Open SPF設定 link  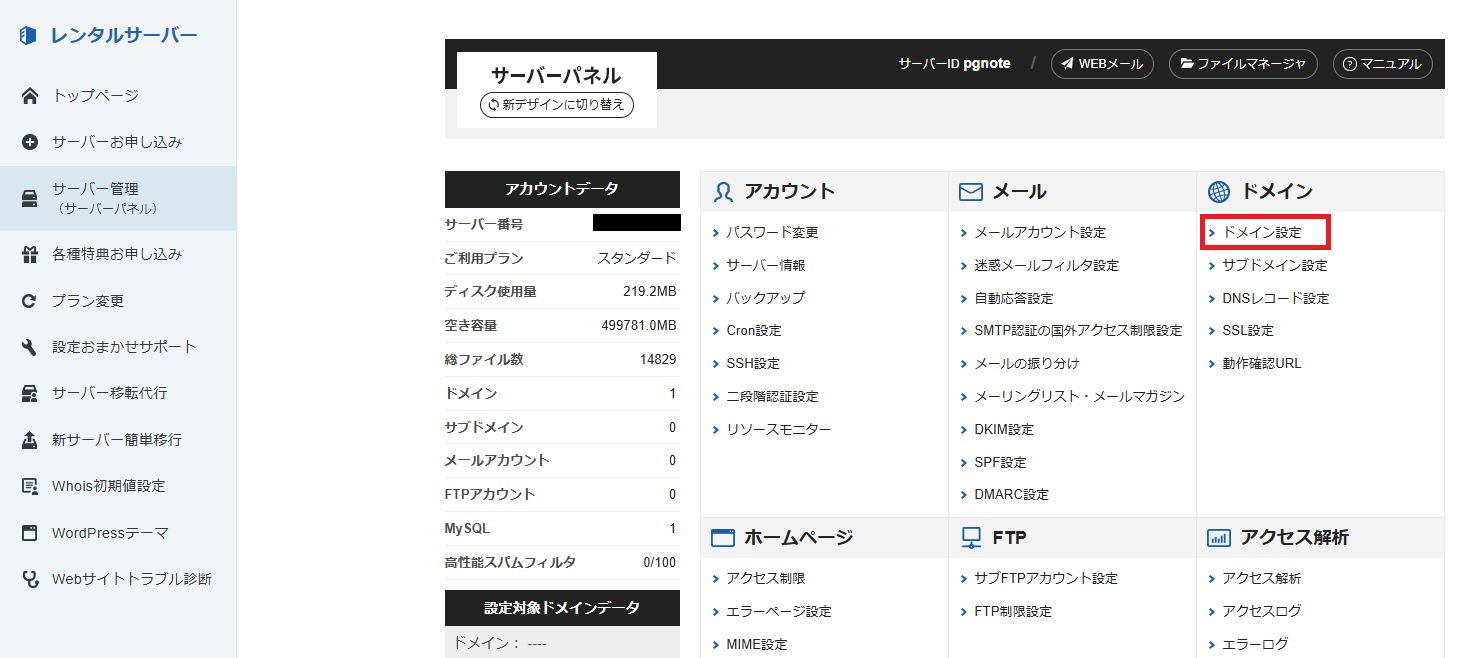tap(1000, 462)
